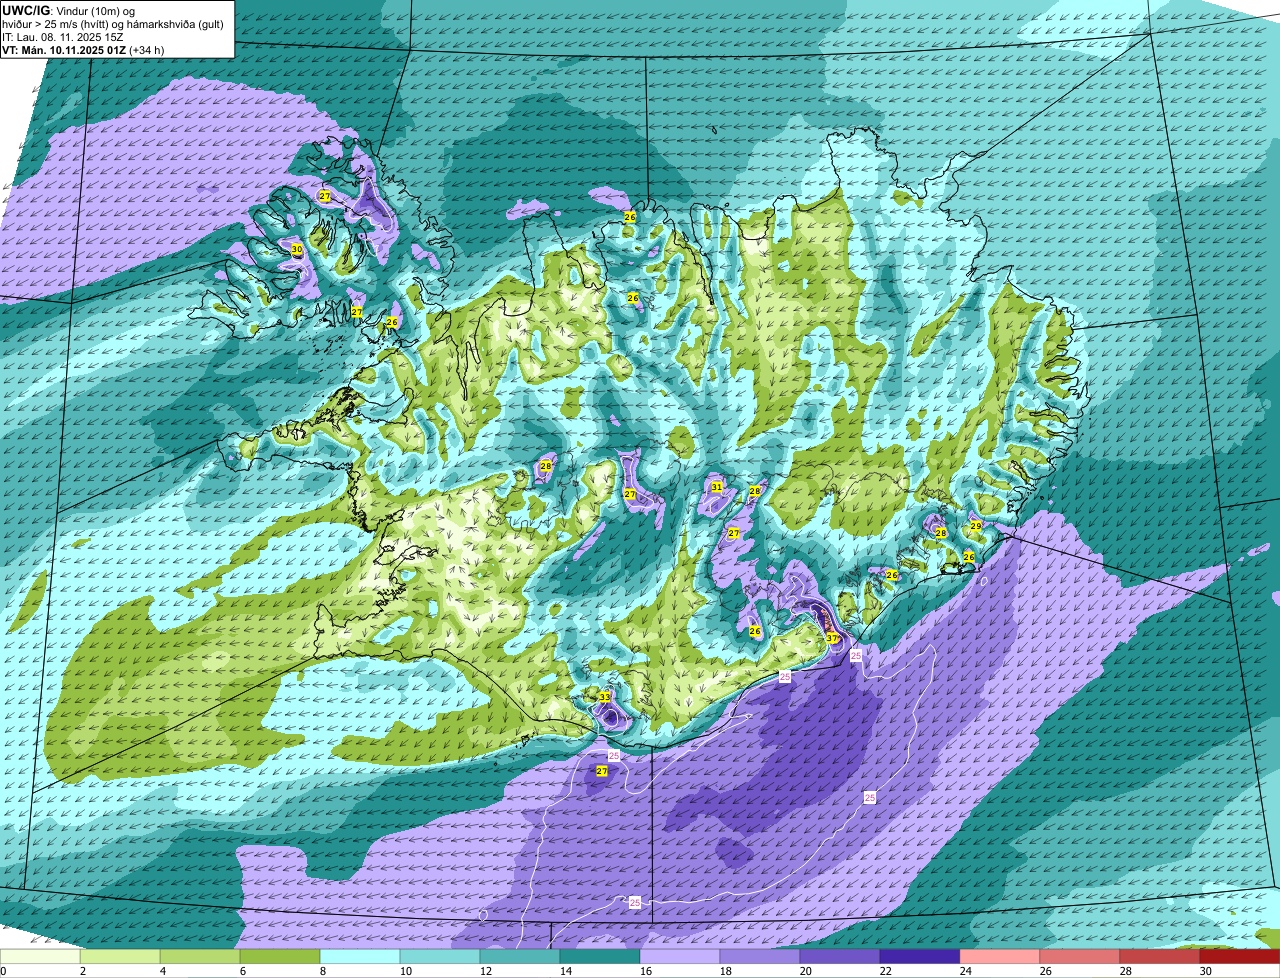Click the yellow gust label '31'

point(717,487)
